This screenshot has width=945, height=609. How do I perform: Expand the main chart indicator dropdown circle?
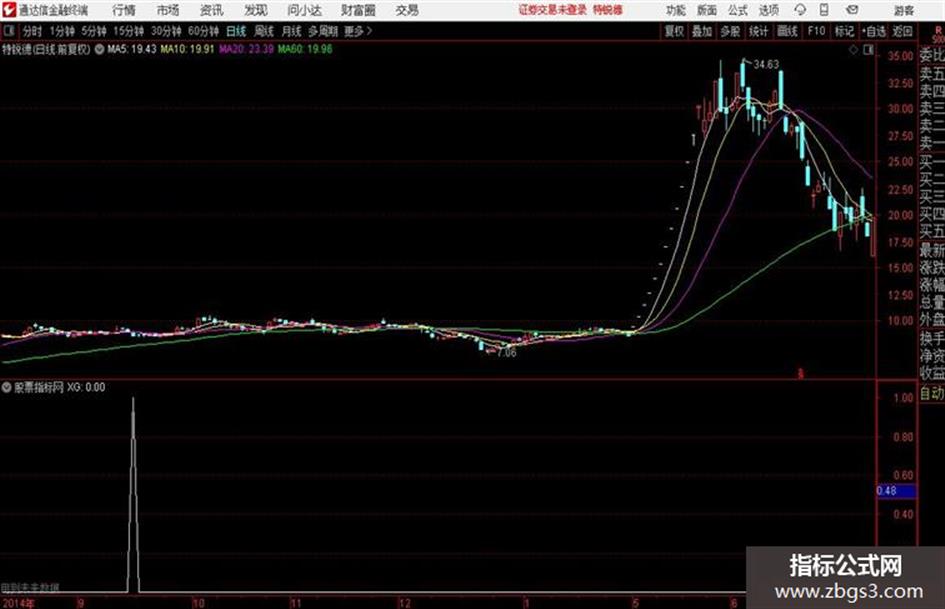[99, 49]
